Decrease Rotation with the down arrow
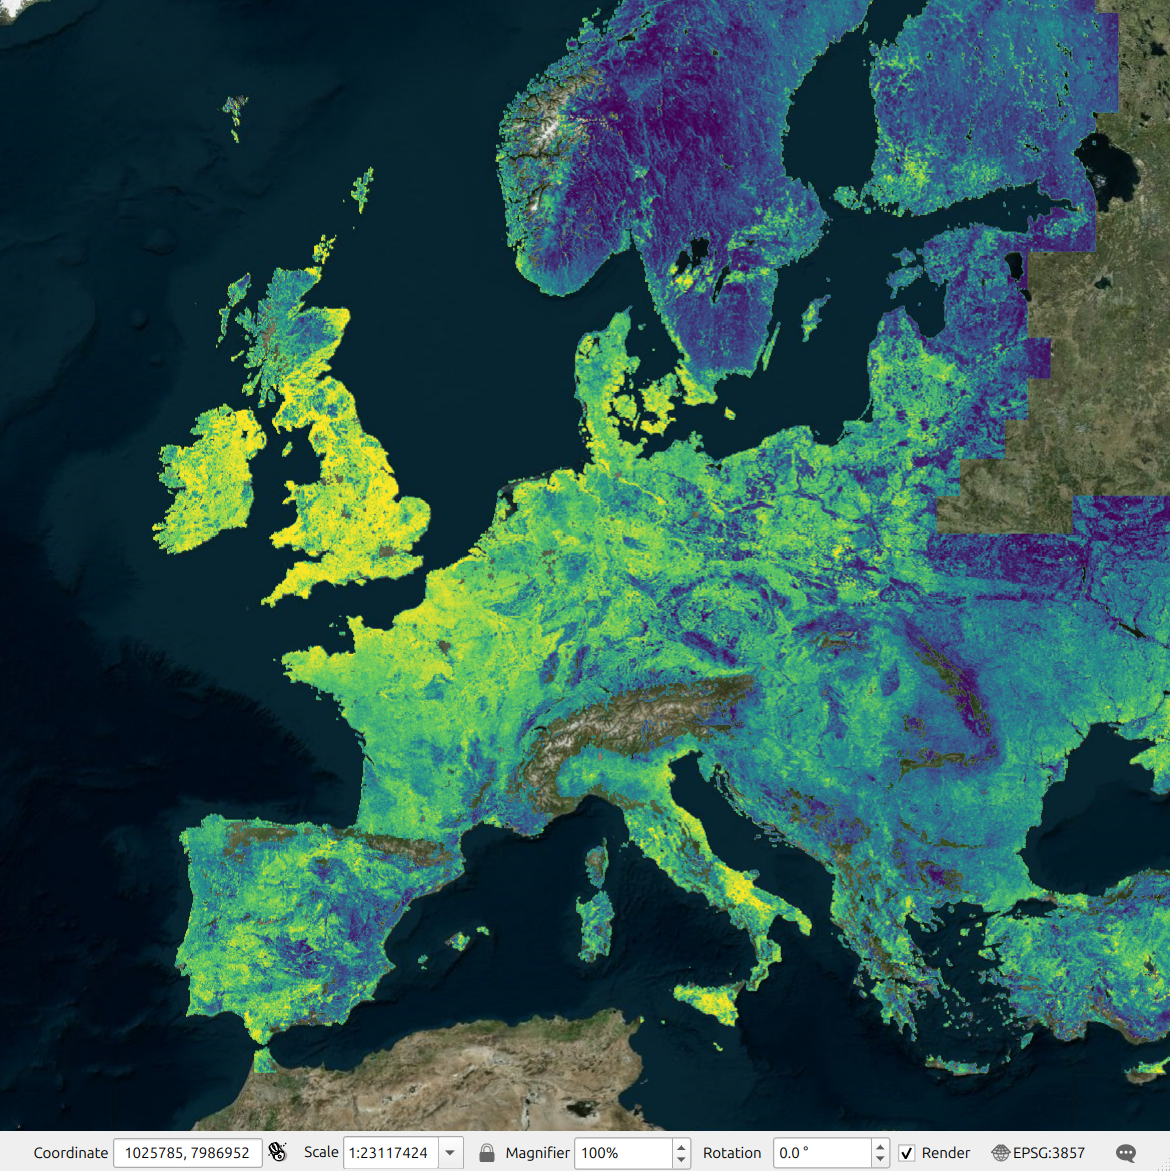The height and width of the screenshot is (1171, 1170). tap(879, 1159)
